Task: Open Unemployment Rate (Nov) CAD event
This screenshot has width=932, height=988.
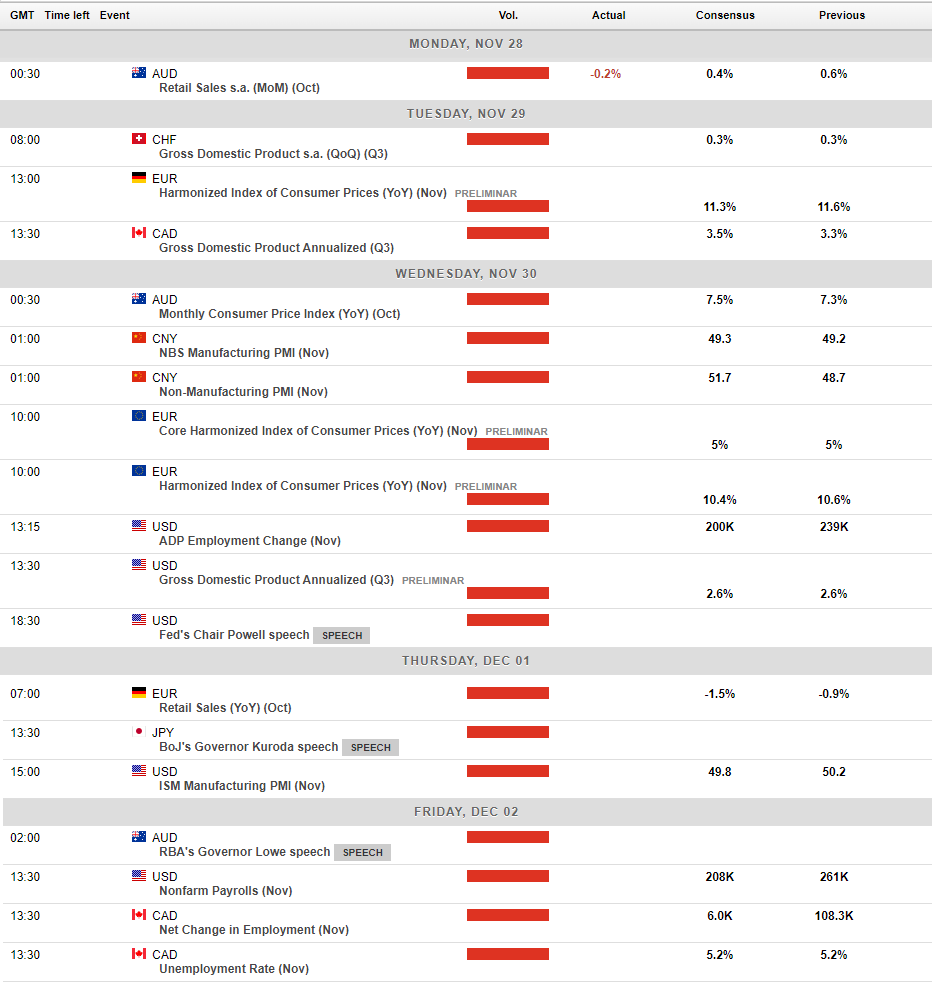Action: [x=234, y=968]
